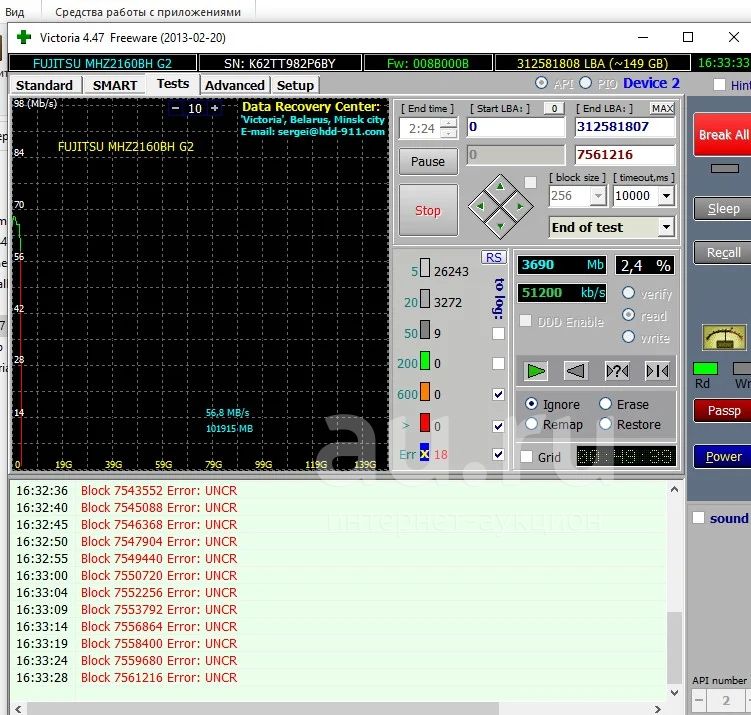The image size is (751, 715).
Task: Select the butterfly seek arrows button
Action: point(658,371)
